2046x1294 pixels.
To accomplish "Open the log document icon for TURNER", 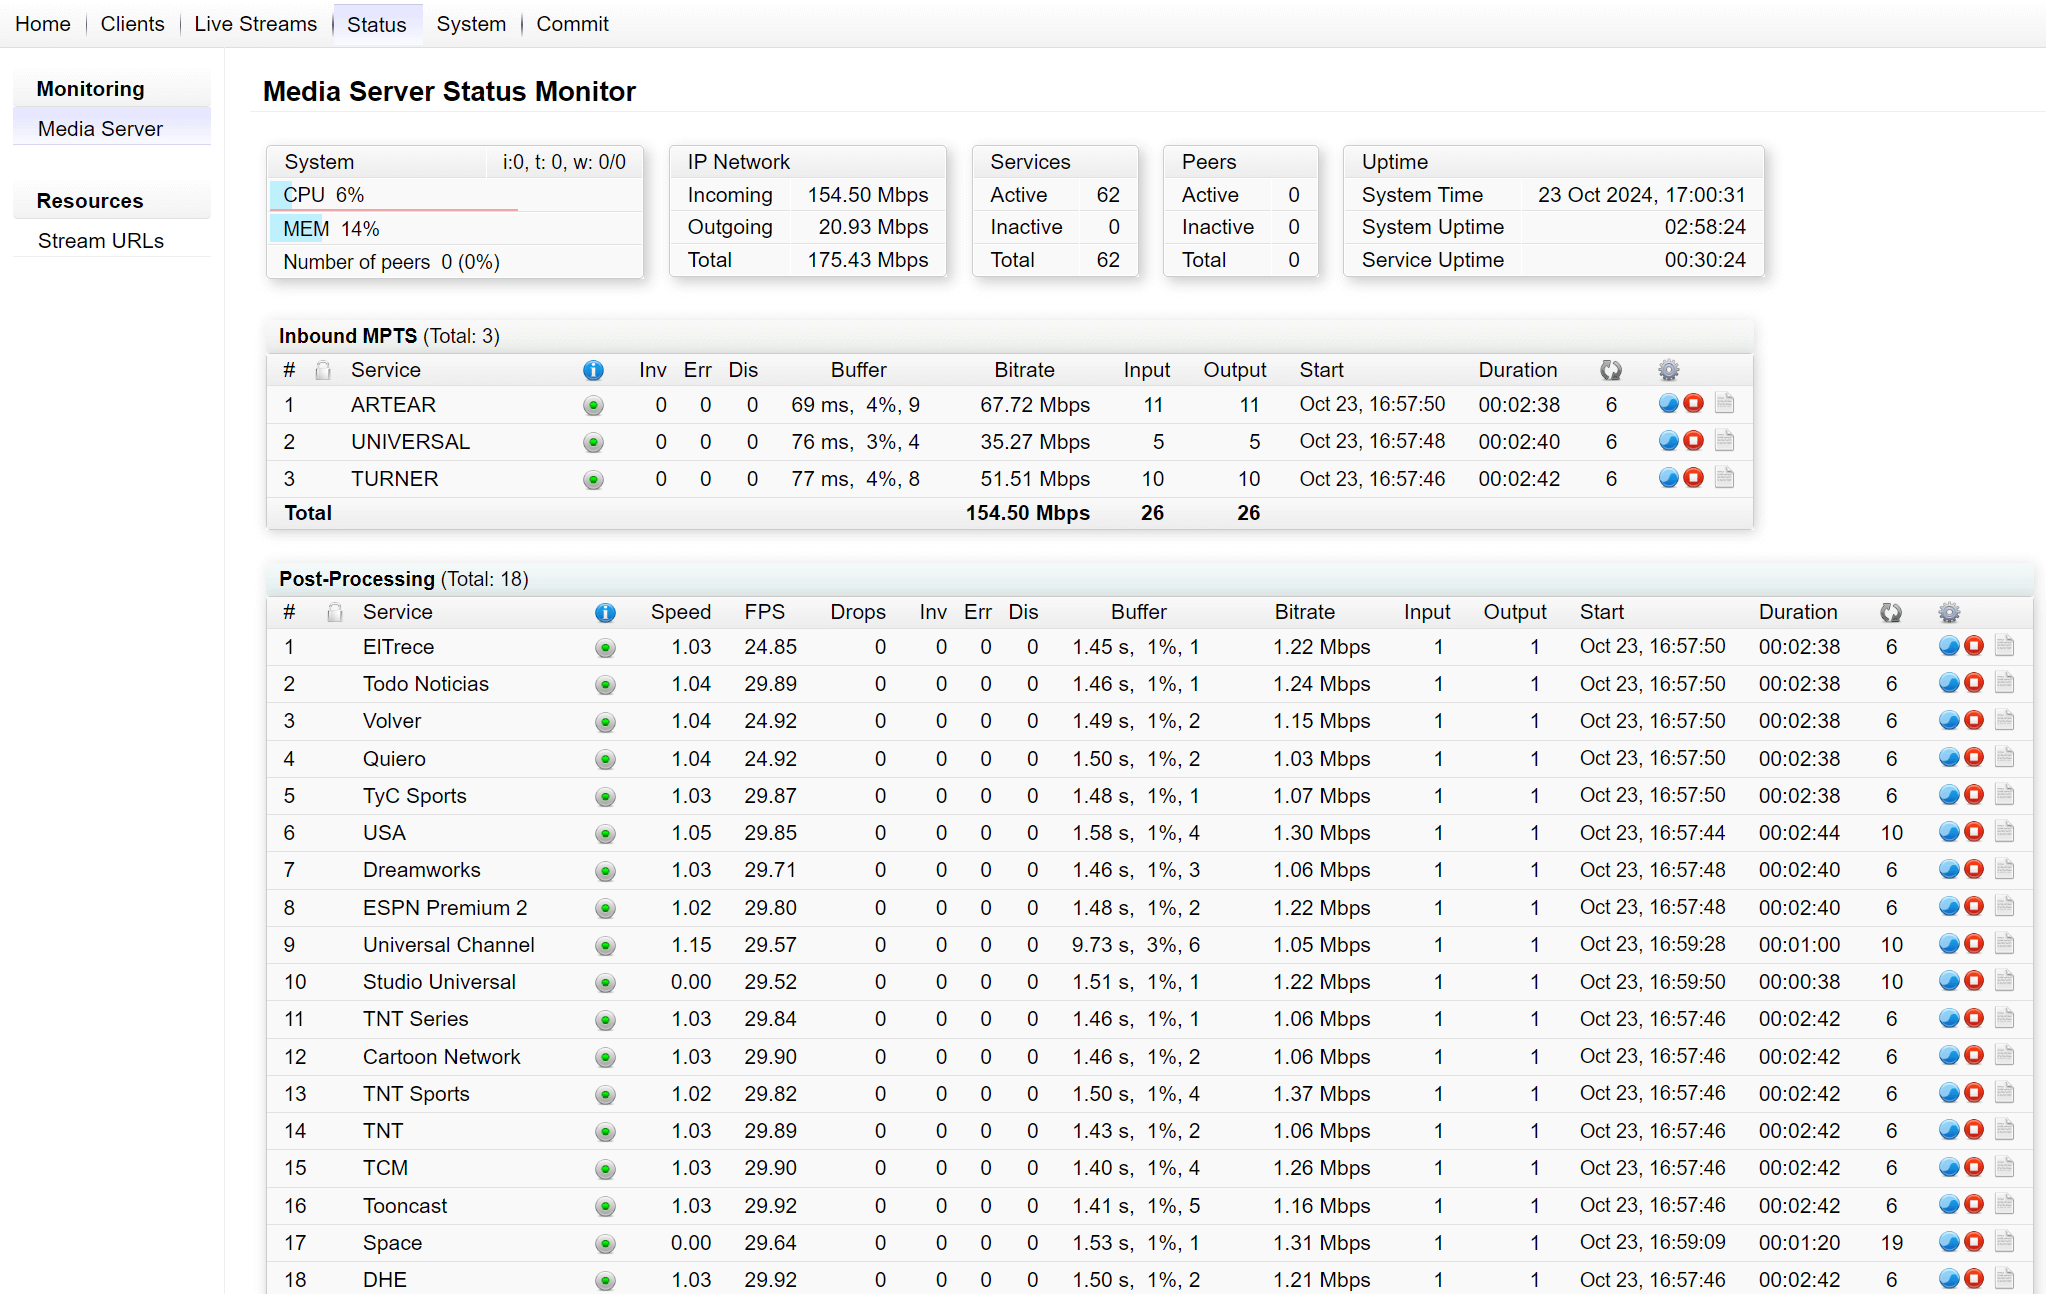I will 1724,478.
